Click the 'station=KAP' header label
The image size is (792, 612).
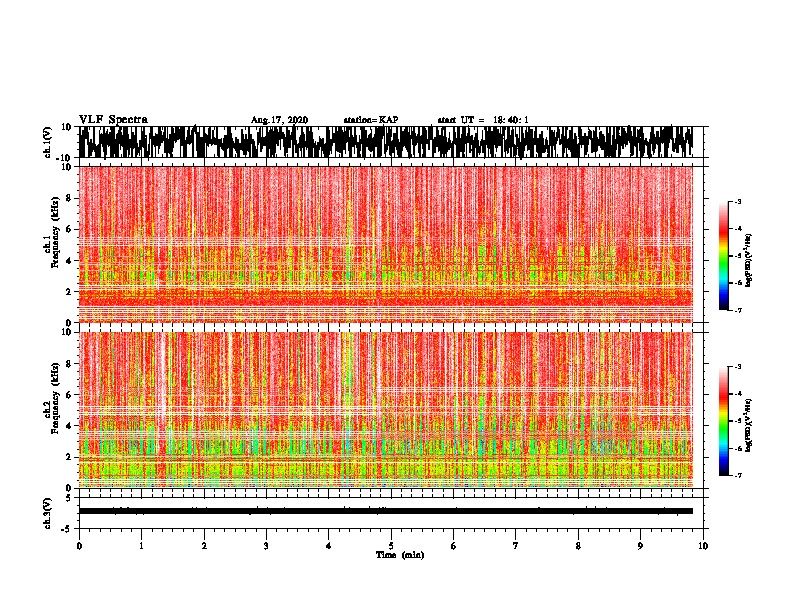[371, 120]
